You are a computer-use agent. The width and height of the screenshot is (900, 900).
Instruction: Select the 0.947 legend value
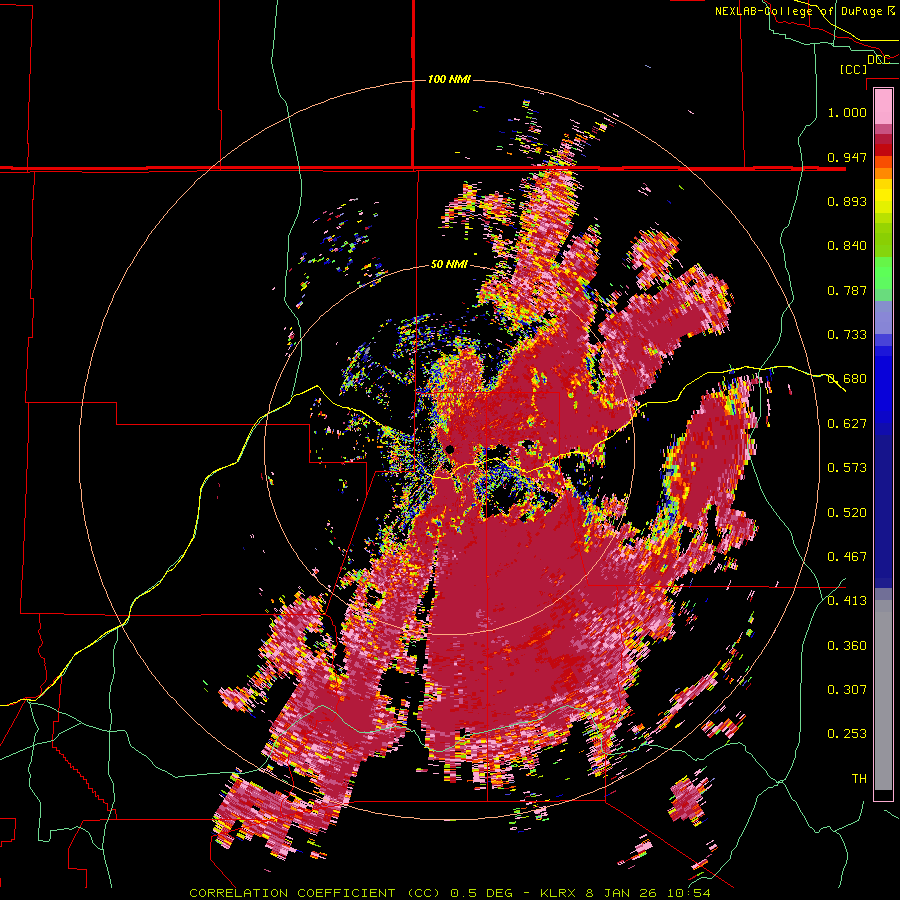click(x=847, y=157)
